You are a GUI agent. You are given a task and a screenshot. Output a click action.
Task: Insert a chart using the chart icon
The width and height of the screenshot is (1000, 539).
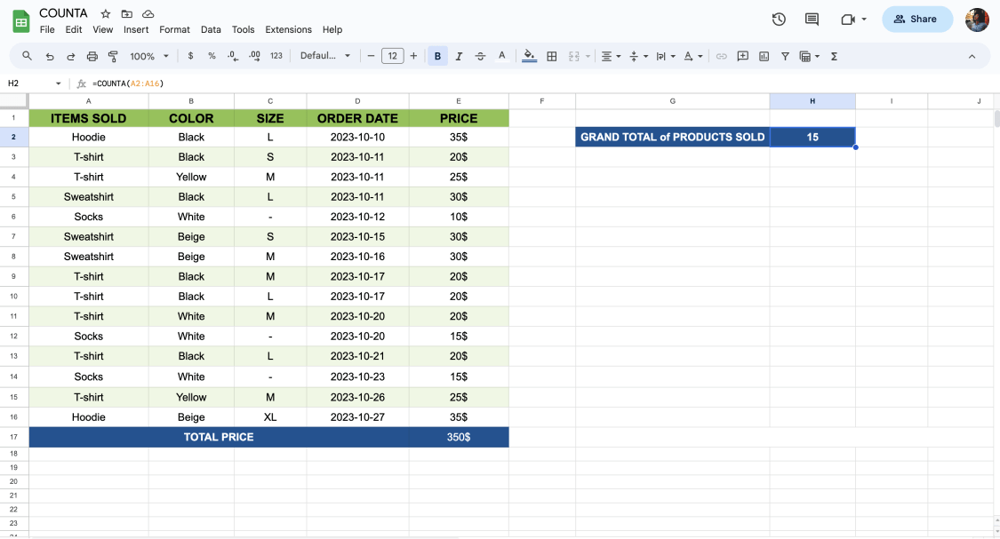click(764, 57)
